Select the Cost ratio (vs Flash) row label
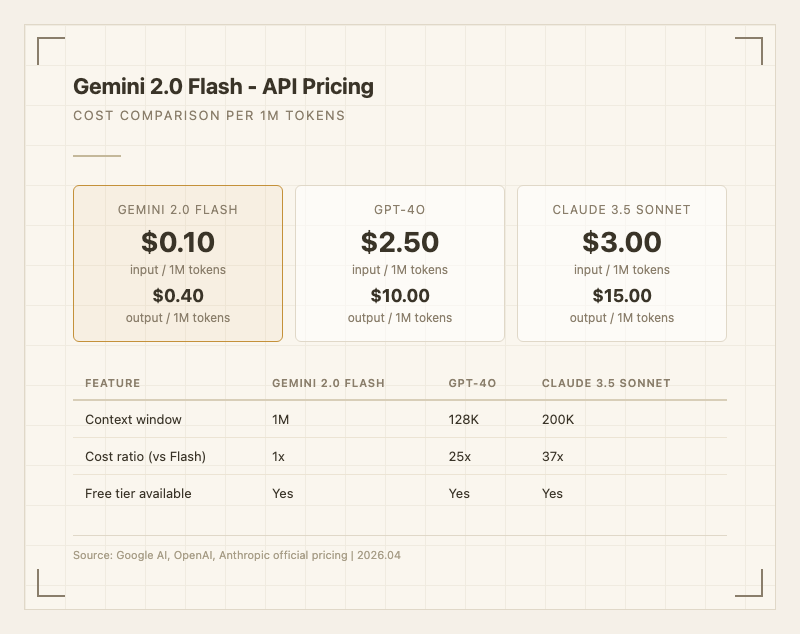This screenshot has width=800, height=634. (146, 457)
